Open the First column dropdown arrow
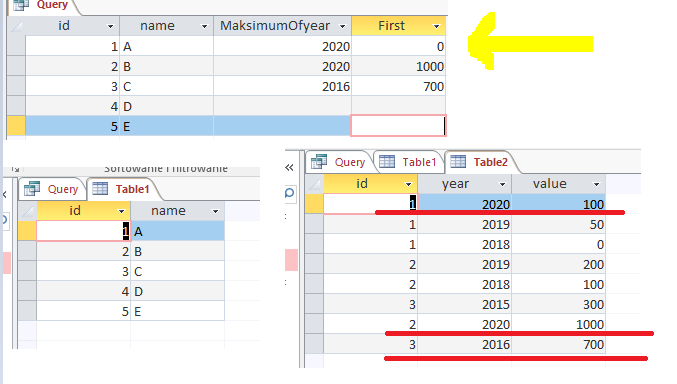677x384 pixels. point(437,26)
